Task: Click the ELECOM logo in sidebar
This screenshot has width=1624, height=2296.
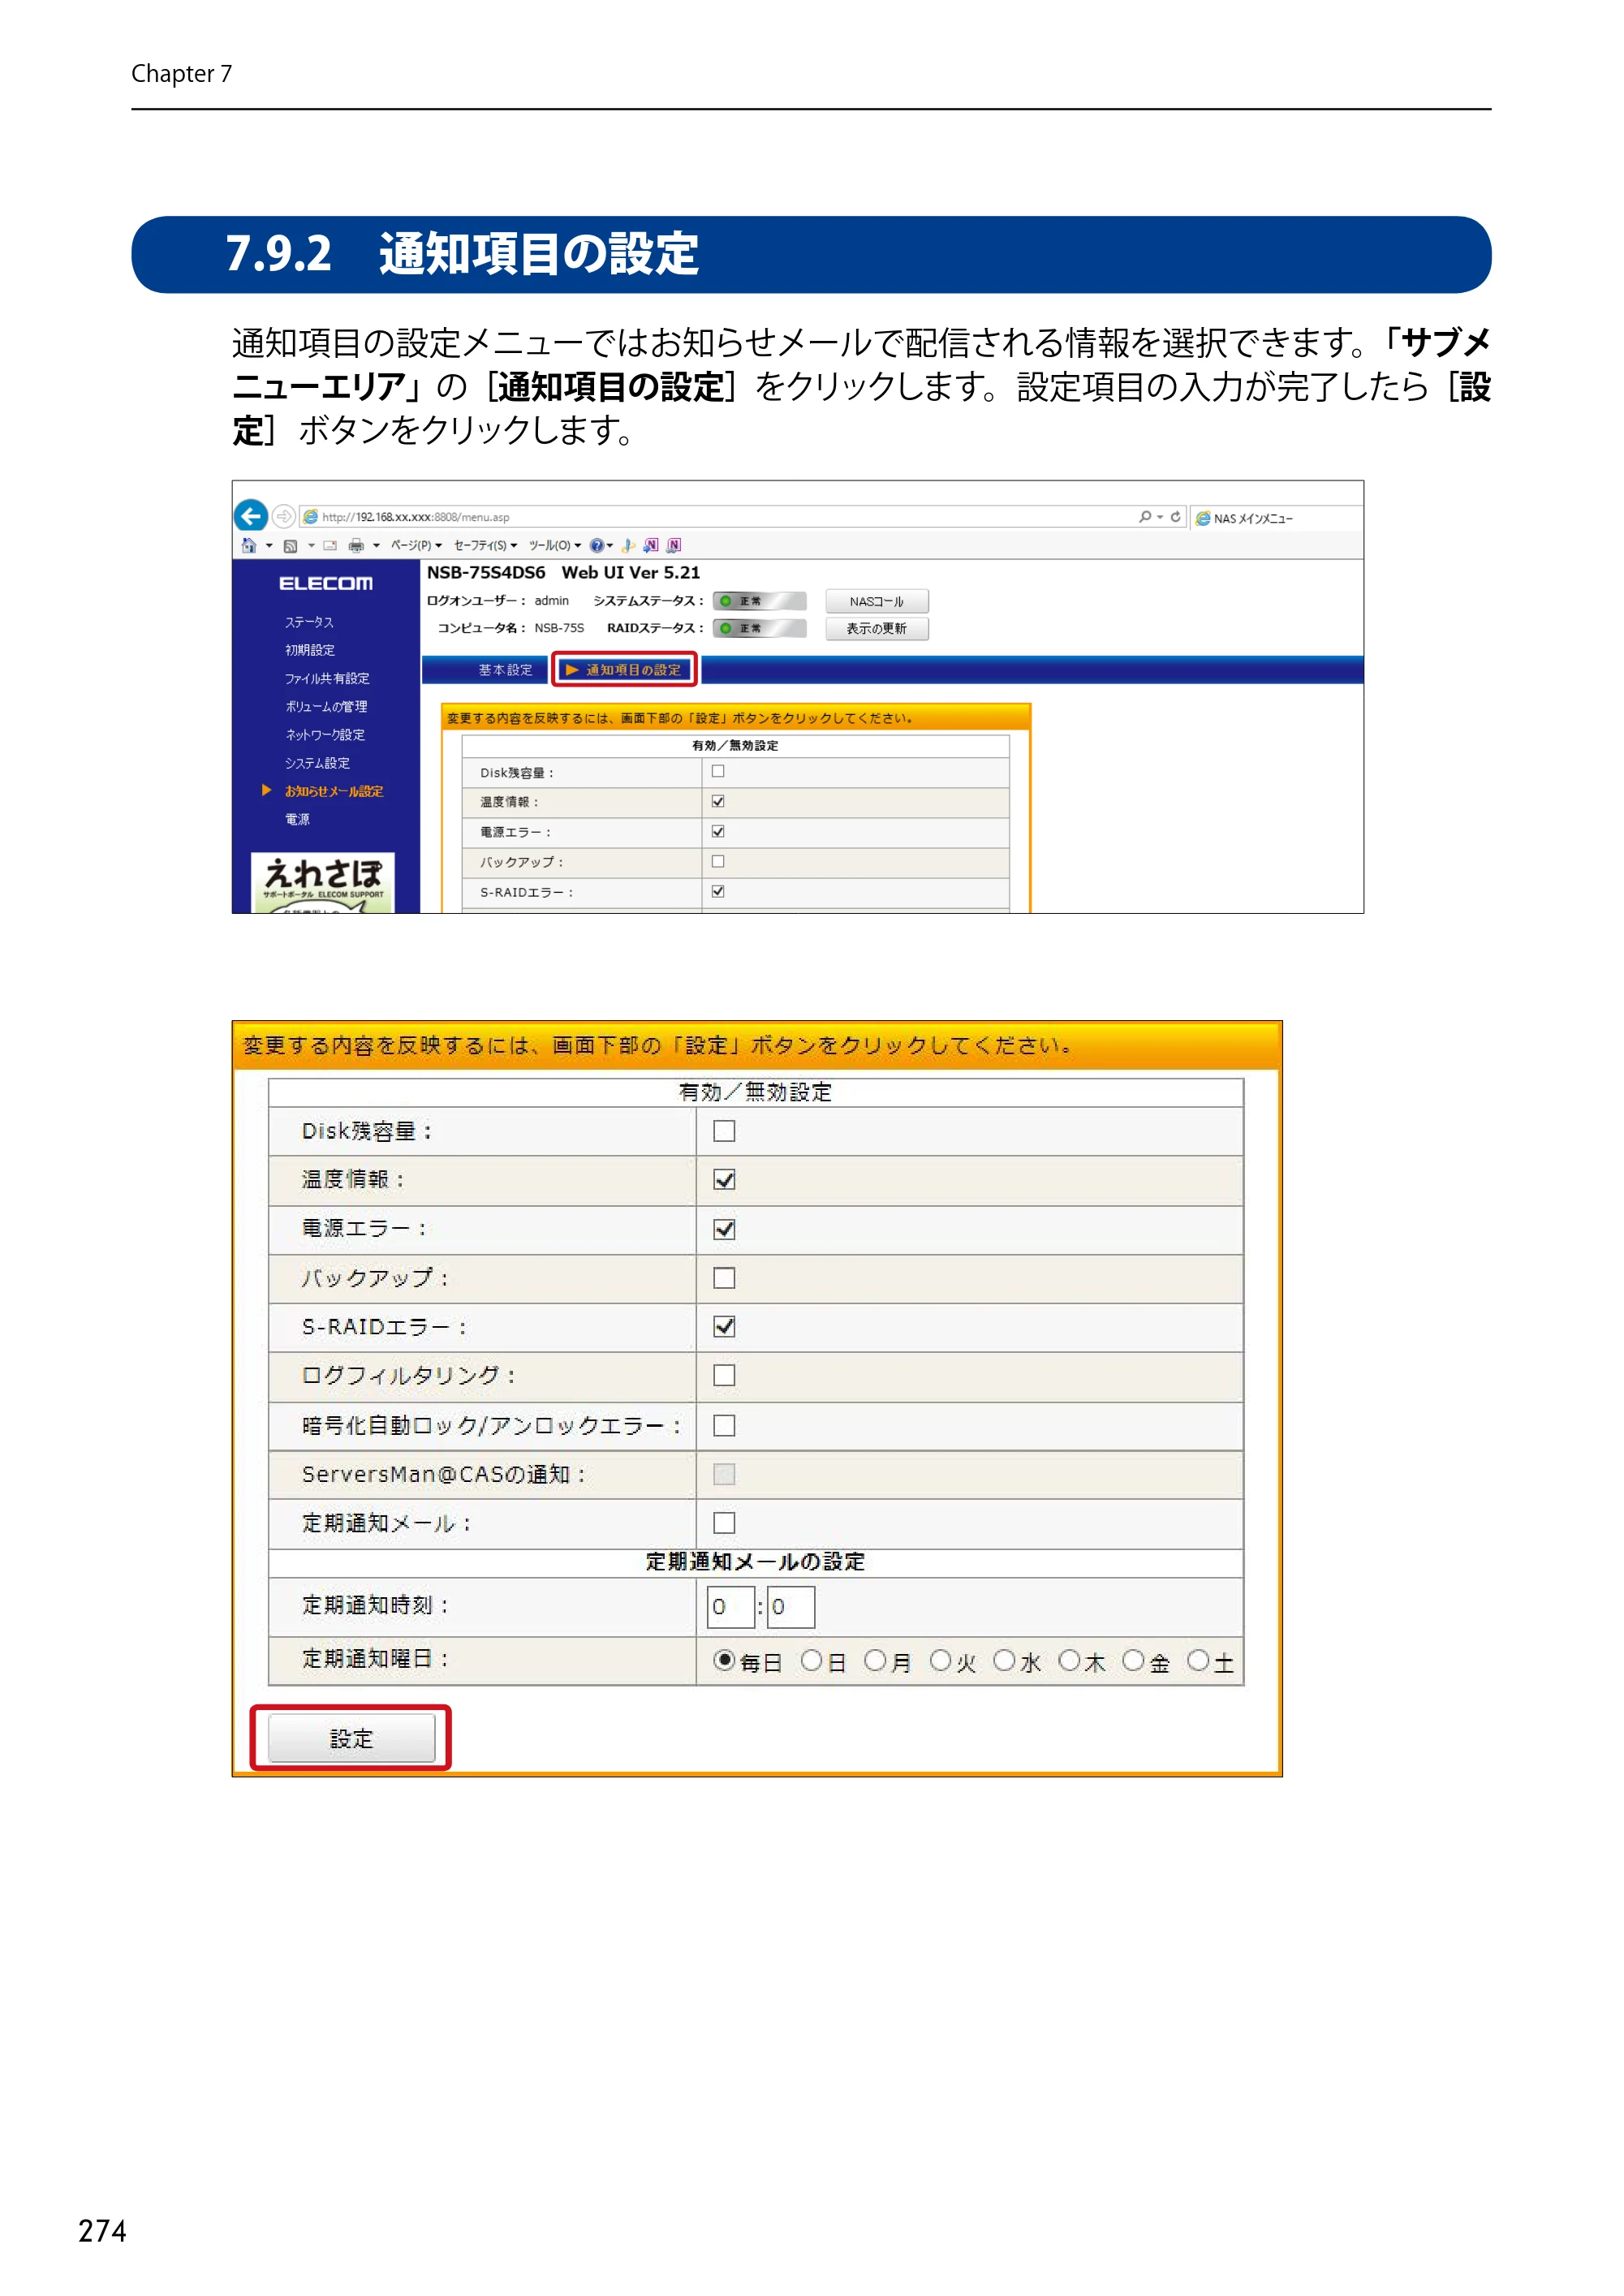Action: click(325, 583)
